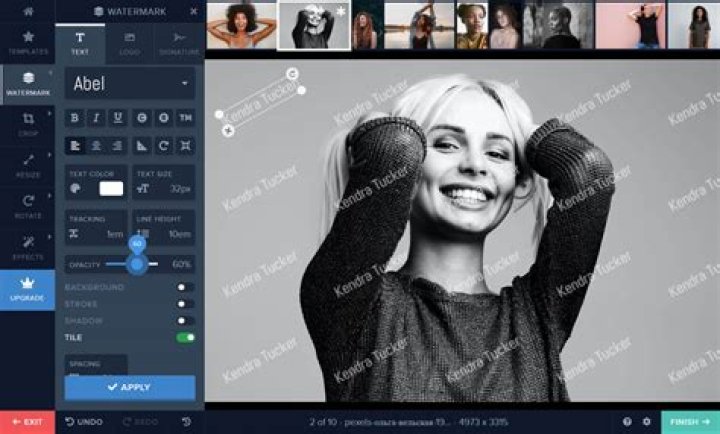Click the Apply button

pos(130,387)
